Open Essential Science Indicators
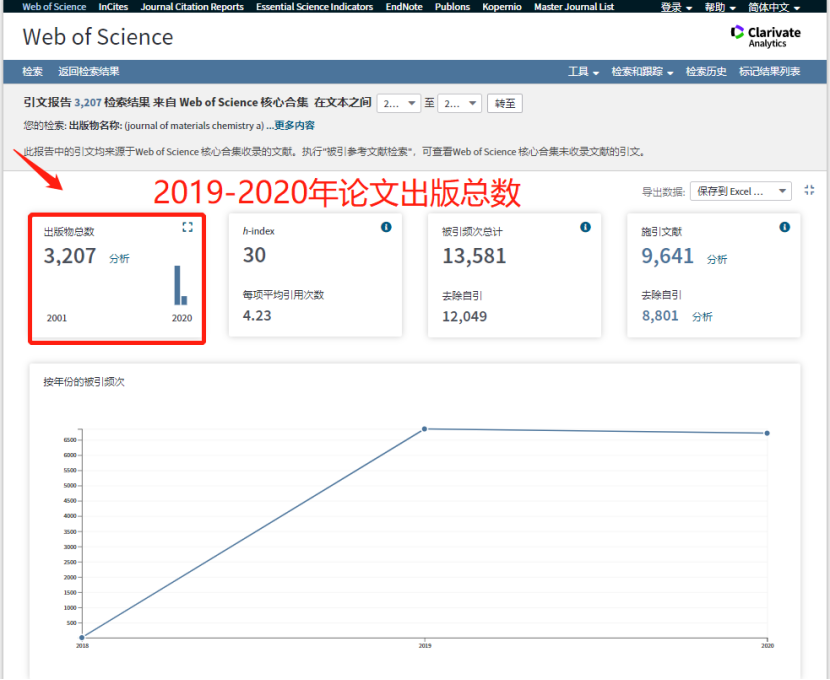Image resolution: width=830 pixels, height=680 pixels. (314, 7)
